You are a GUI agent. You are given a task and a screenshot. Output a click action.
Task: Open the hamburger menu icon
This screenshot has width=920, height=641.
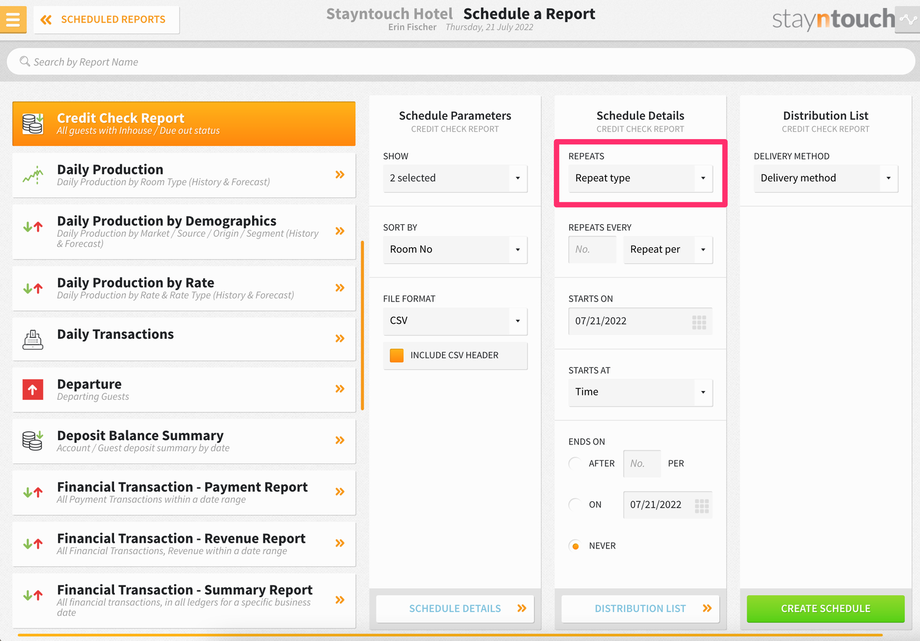13,19
